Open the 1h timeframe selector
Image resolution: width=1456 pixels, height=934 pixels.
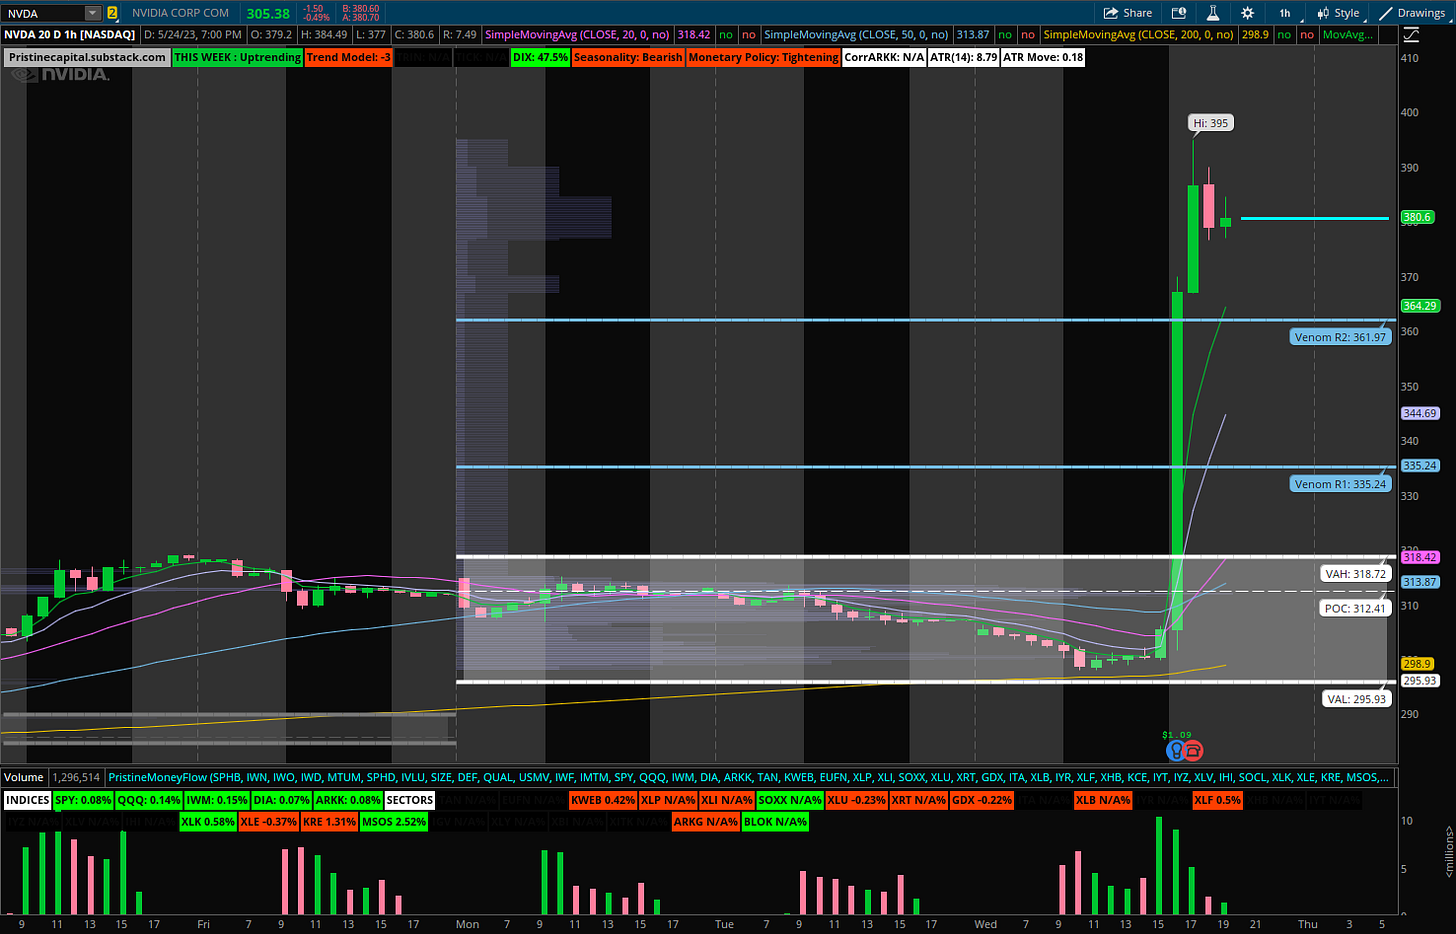[x=1284, y=13]
